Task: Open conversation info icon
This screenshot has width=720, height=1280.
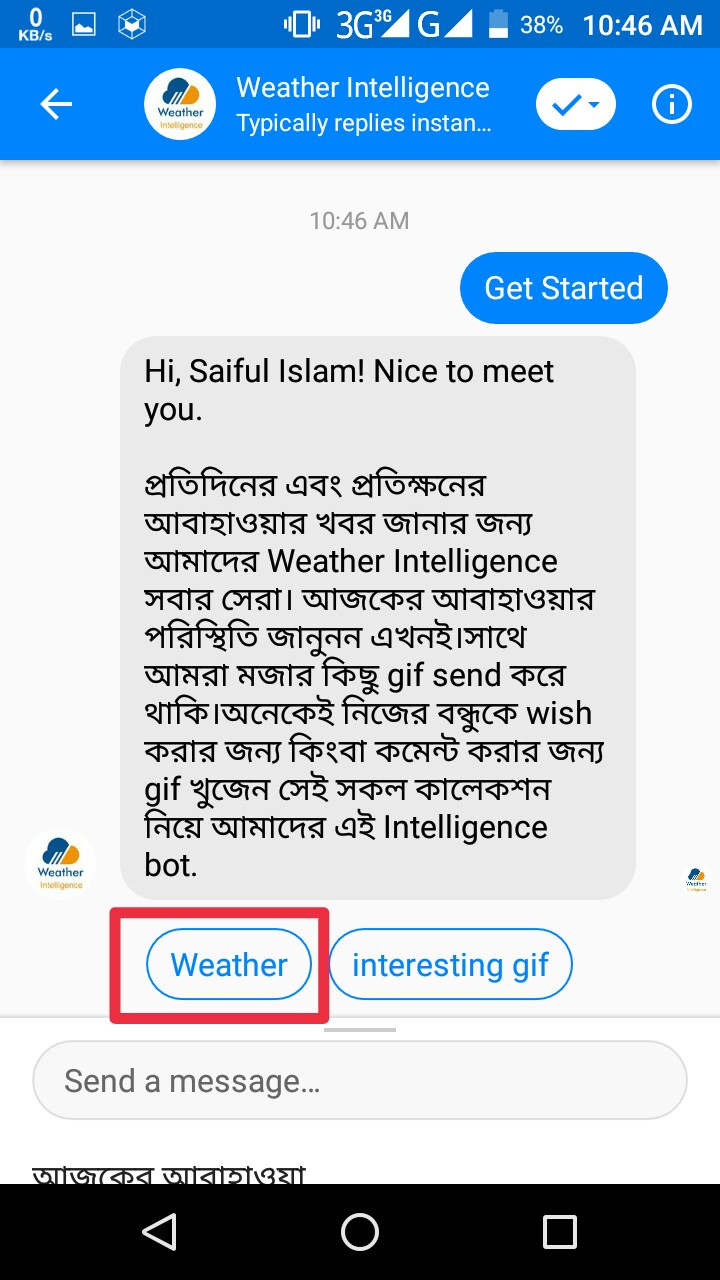Action: (x=671, y=104)
